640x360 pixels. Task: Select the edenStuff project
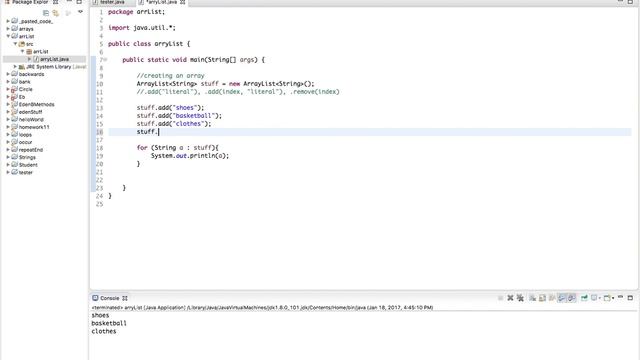click(30, 112)
